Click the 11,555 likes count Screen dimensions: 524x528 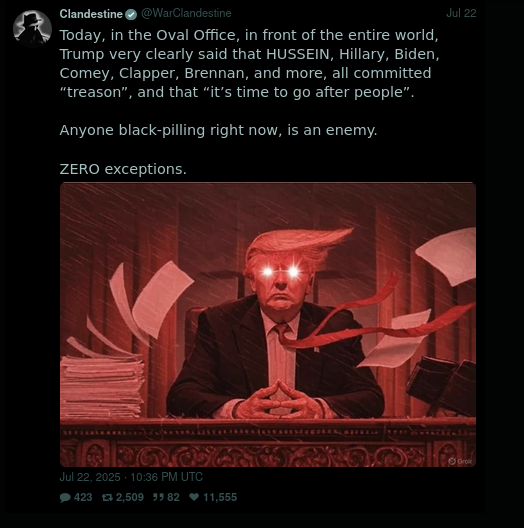pos(220,497)
